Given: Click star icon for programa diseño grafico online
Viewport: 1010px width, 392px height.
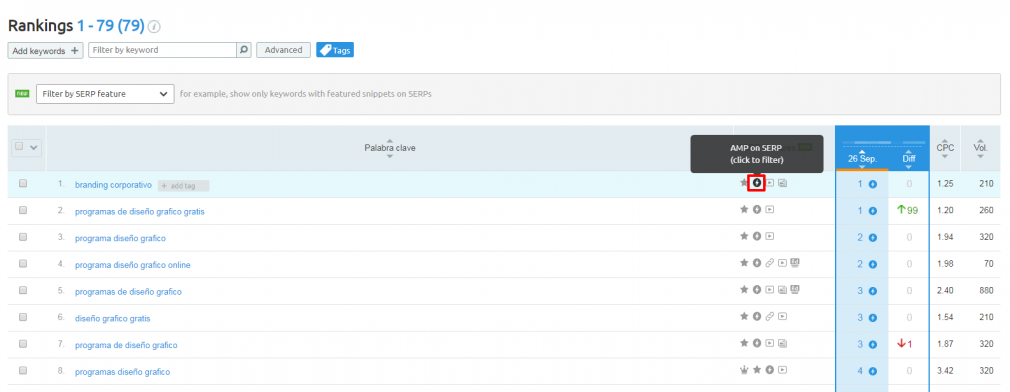Looking at the screenshot, I should tap(744, 263).
